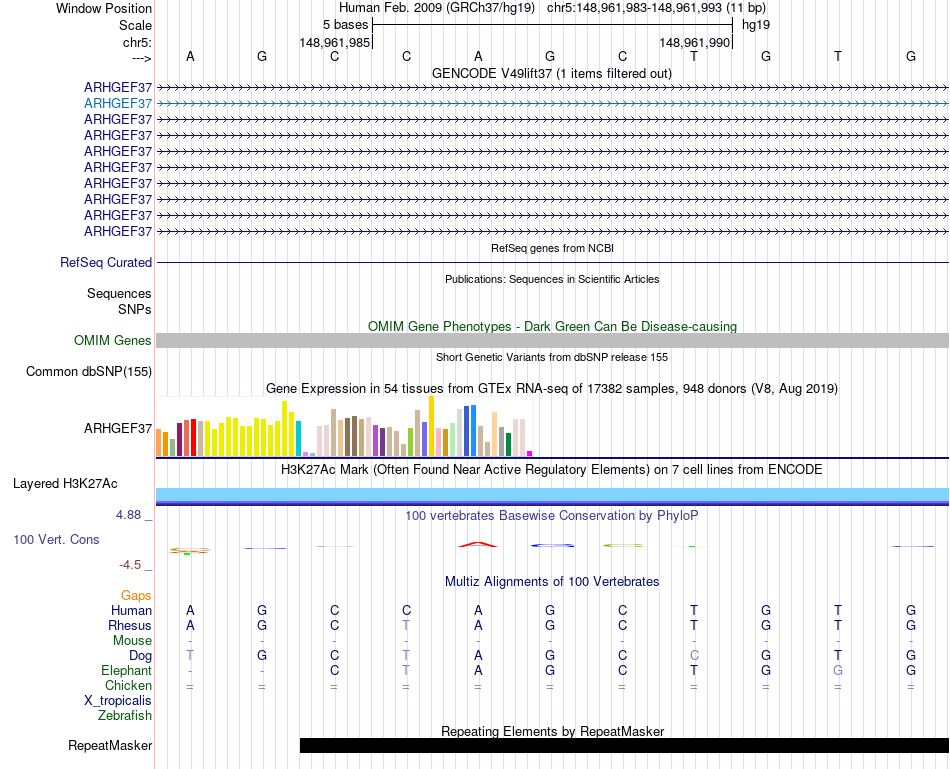Click the Scale track label

pos(135,25)
